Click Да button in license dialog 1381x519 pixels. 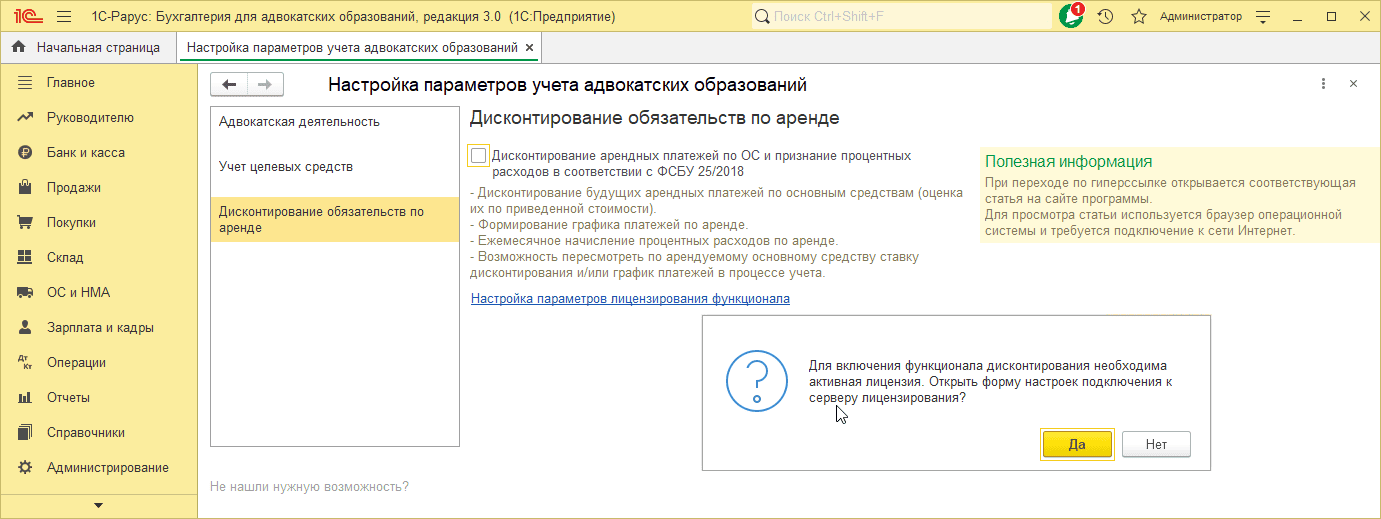pos(1077,445)
